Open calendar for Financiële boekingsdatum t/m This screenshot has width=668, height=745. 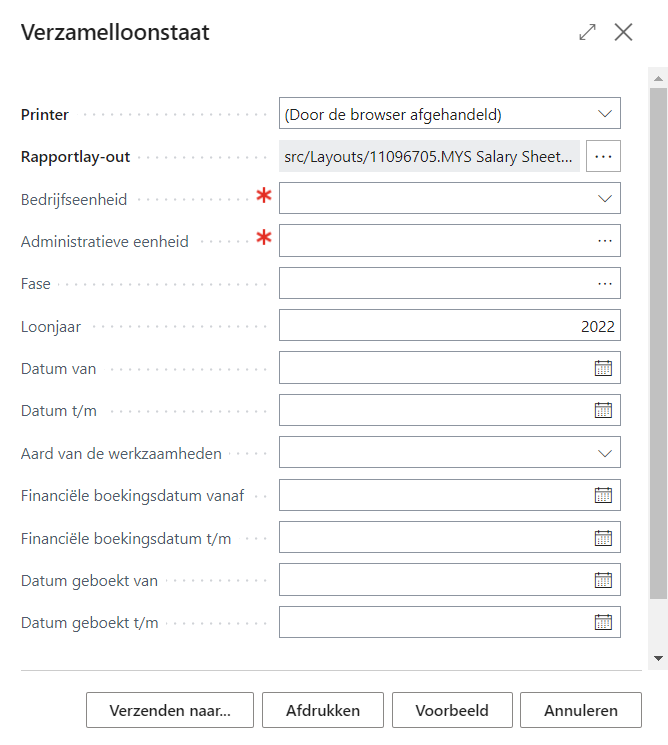[603, 538]
